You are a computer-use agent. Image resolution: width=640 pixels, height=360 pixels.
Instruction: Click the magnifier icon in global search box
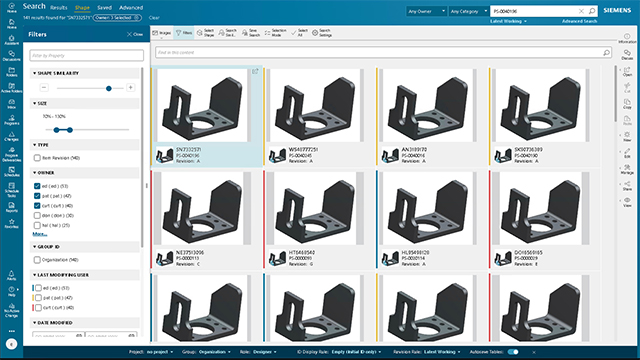pos(592,11)
